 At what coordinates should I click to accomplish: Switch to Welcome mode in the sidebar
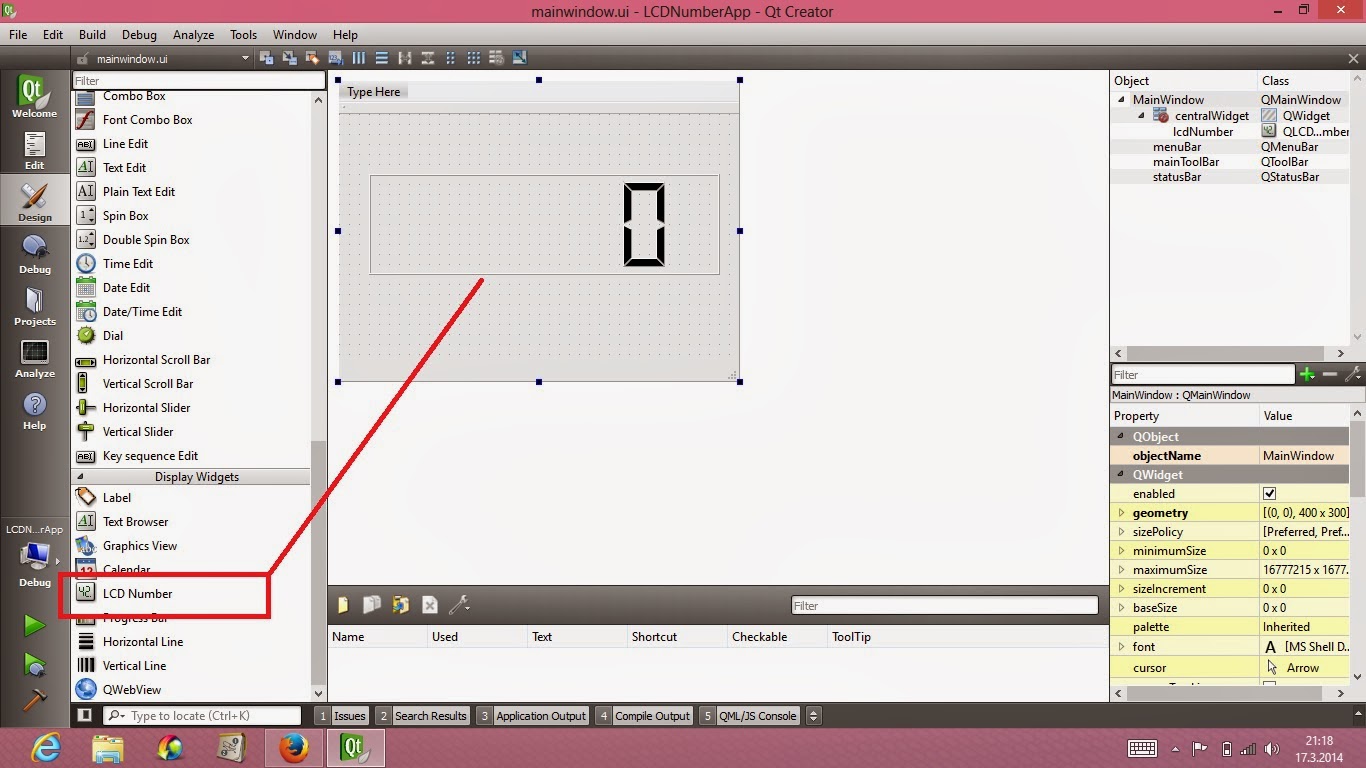35,97
